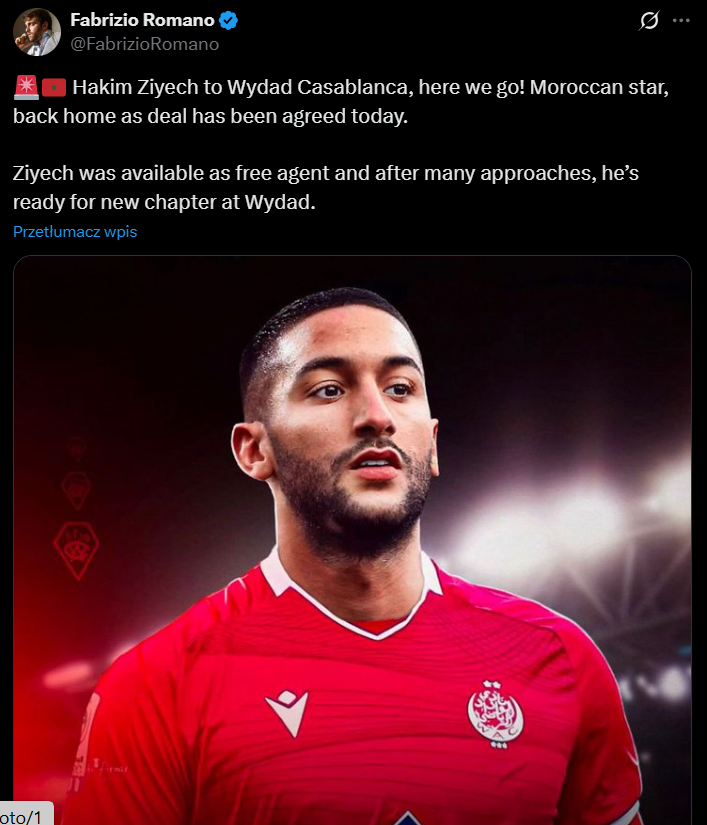Screen dimensions: 707x825
Task: Click the Grok slashed-circle icon
Action: (649, 21)
